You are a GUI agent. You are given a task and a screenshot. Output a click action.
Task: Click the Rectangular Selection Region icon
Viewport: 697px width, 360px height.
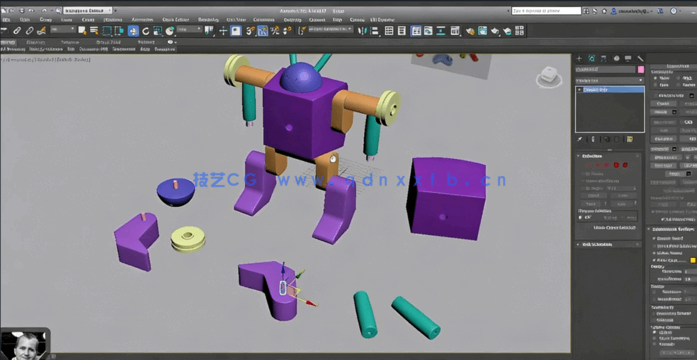tap(107, 31)
